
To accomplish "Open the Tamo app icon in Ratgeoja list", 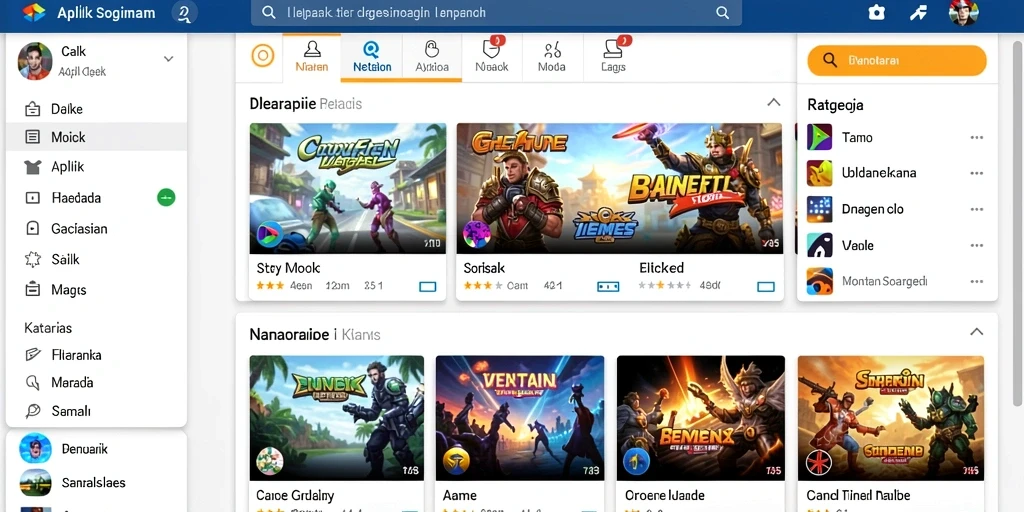I will 819,137.
